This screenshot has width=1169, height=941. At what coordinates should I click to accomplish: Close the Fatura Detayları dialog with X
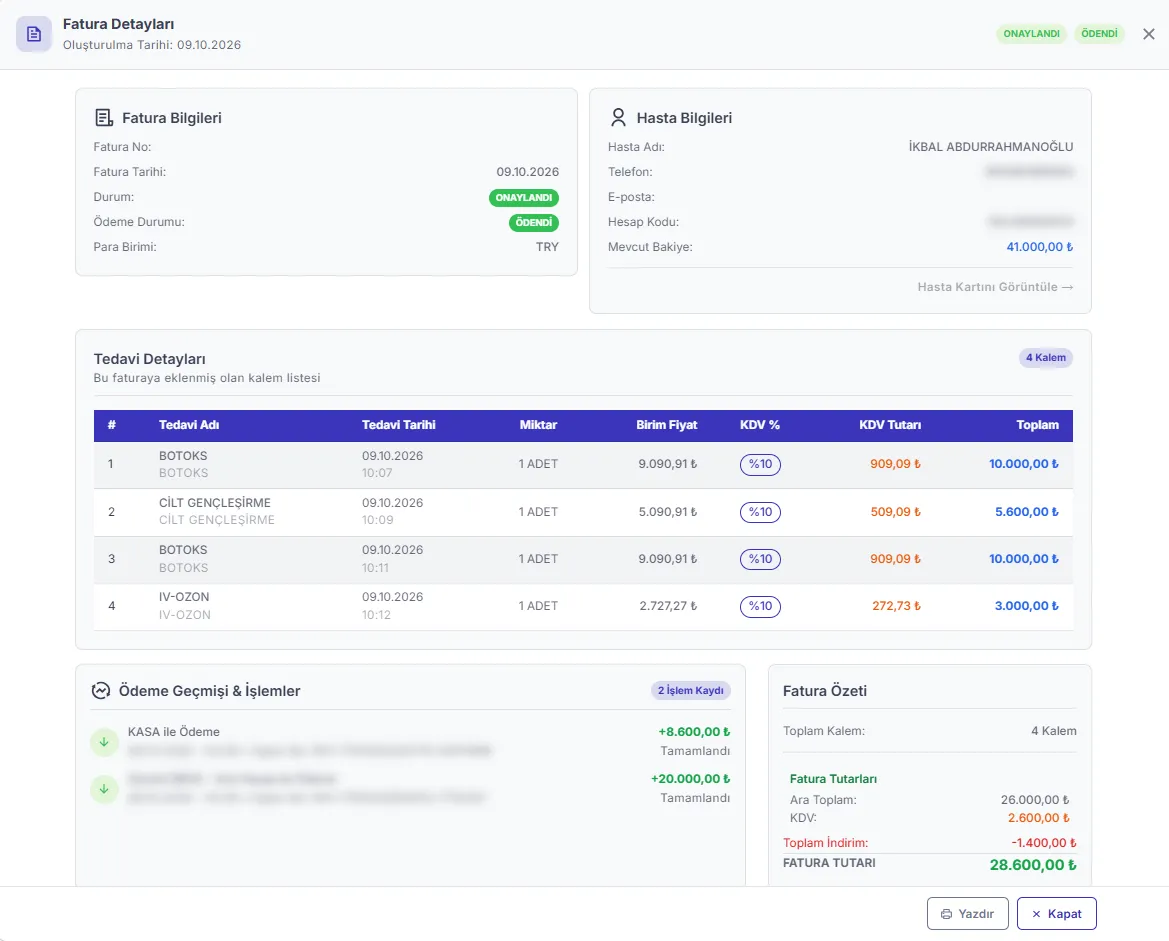(1148, 34)
